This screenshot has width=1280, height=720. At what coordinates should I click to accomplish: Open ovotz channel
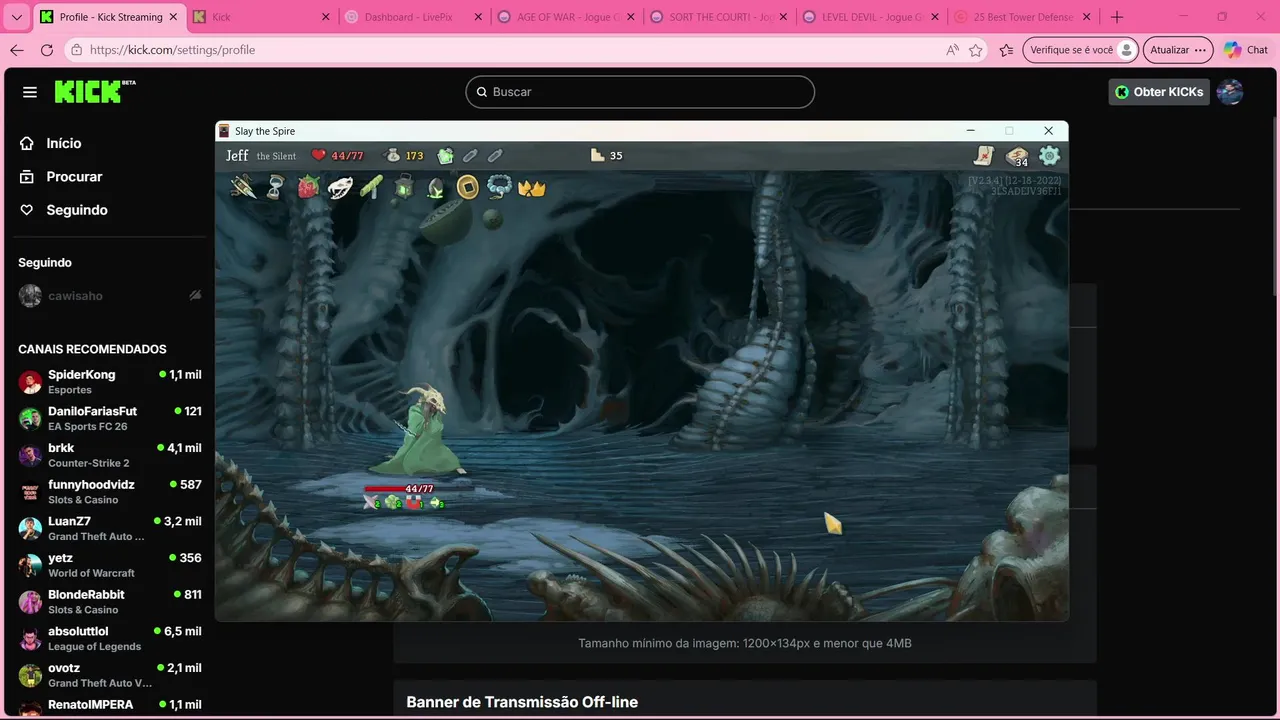[109, 675]
